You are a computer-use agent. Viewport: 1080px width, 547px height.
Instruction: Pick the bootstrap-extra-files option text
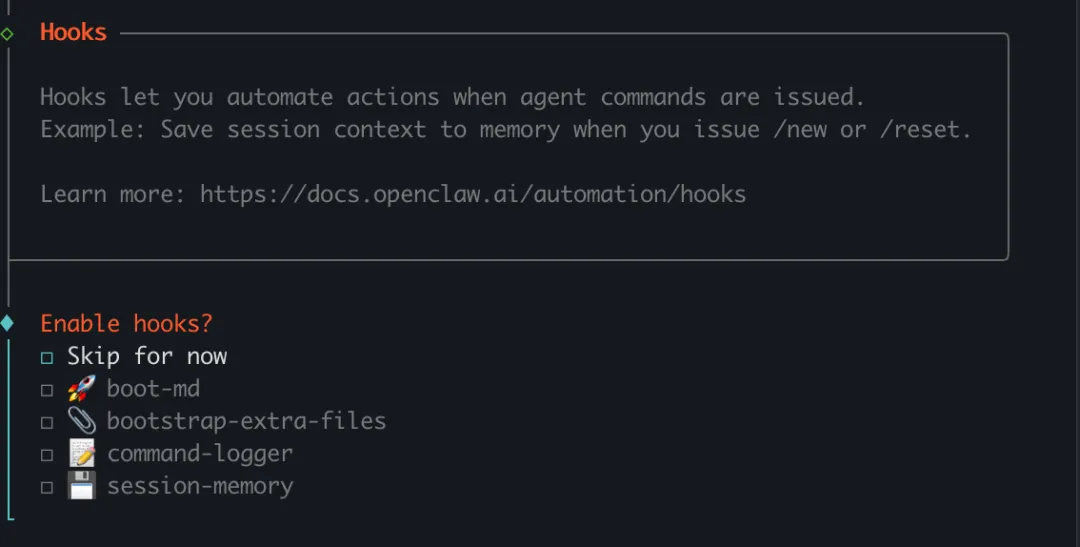(246, 421)
